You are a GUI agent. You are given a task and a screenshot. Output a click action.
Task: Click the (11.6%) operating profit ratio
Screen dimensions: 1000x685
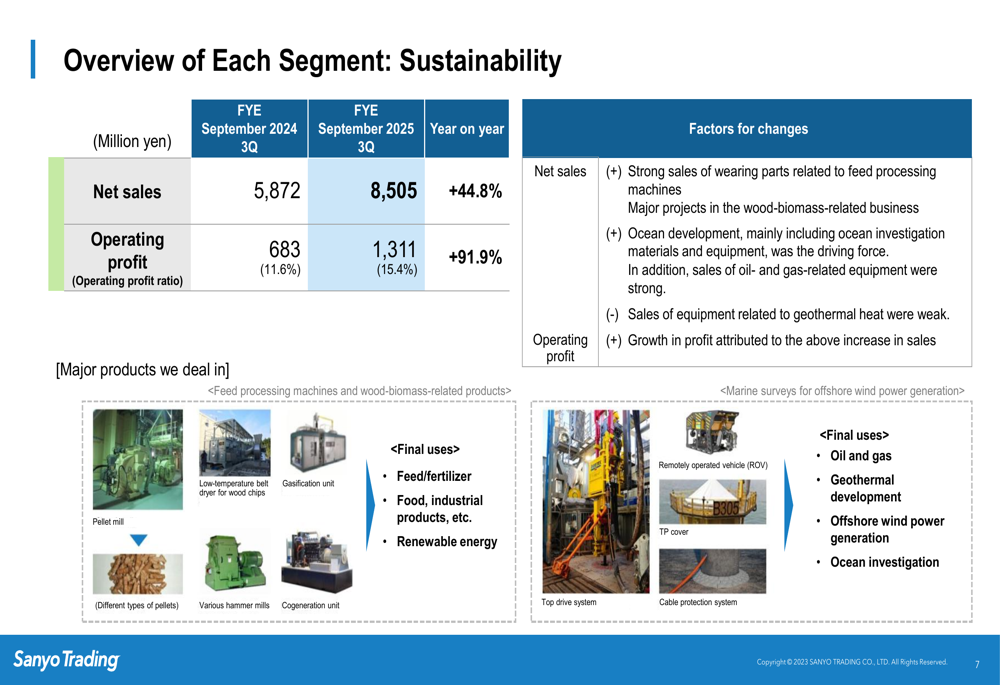point(280,269)
